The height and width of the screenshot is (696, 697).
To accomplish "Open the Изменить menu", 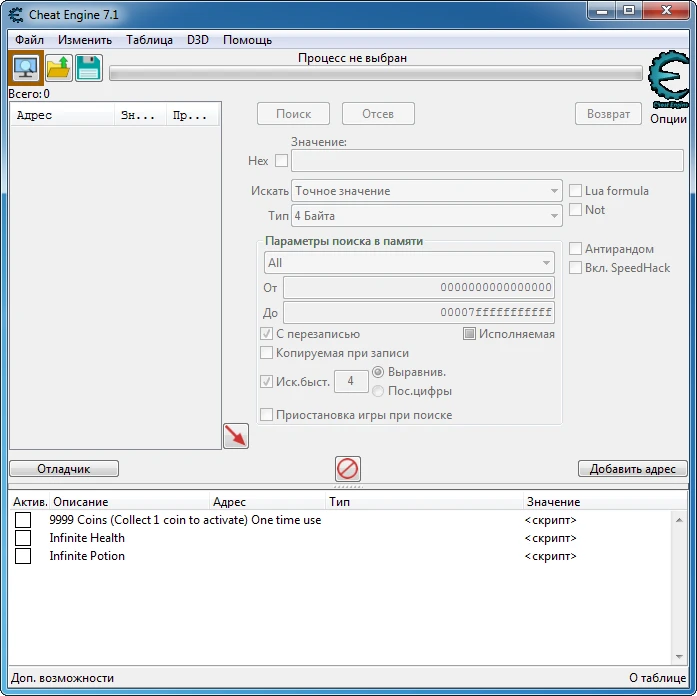I will coord(84,40).
